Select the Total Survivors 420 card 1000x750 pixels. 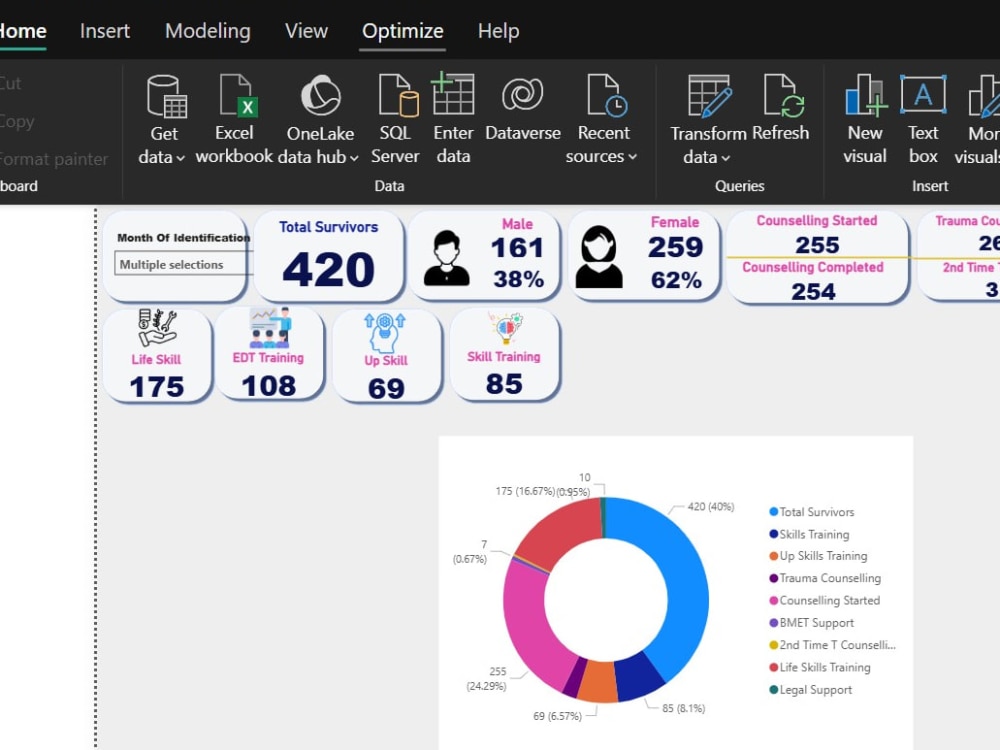point(328,256)
